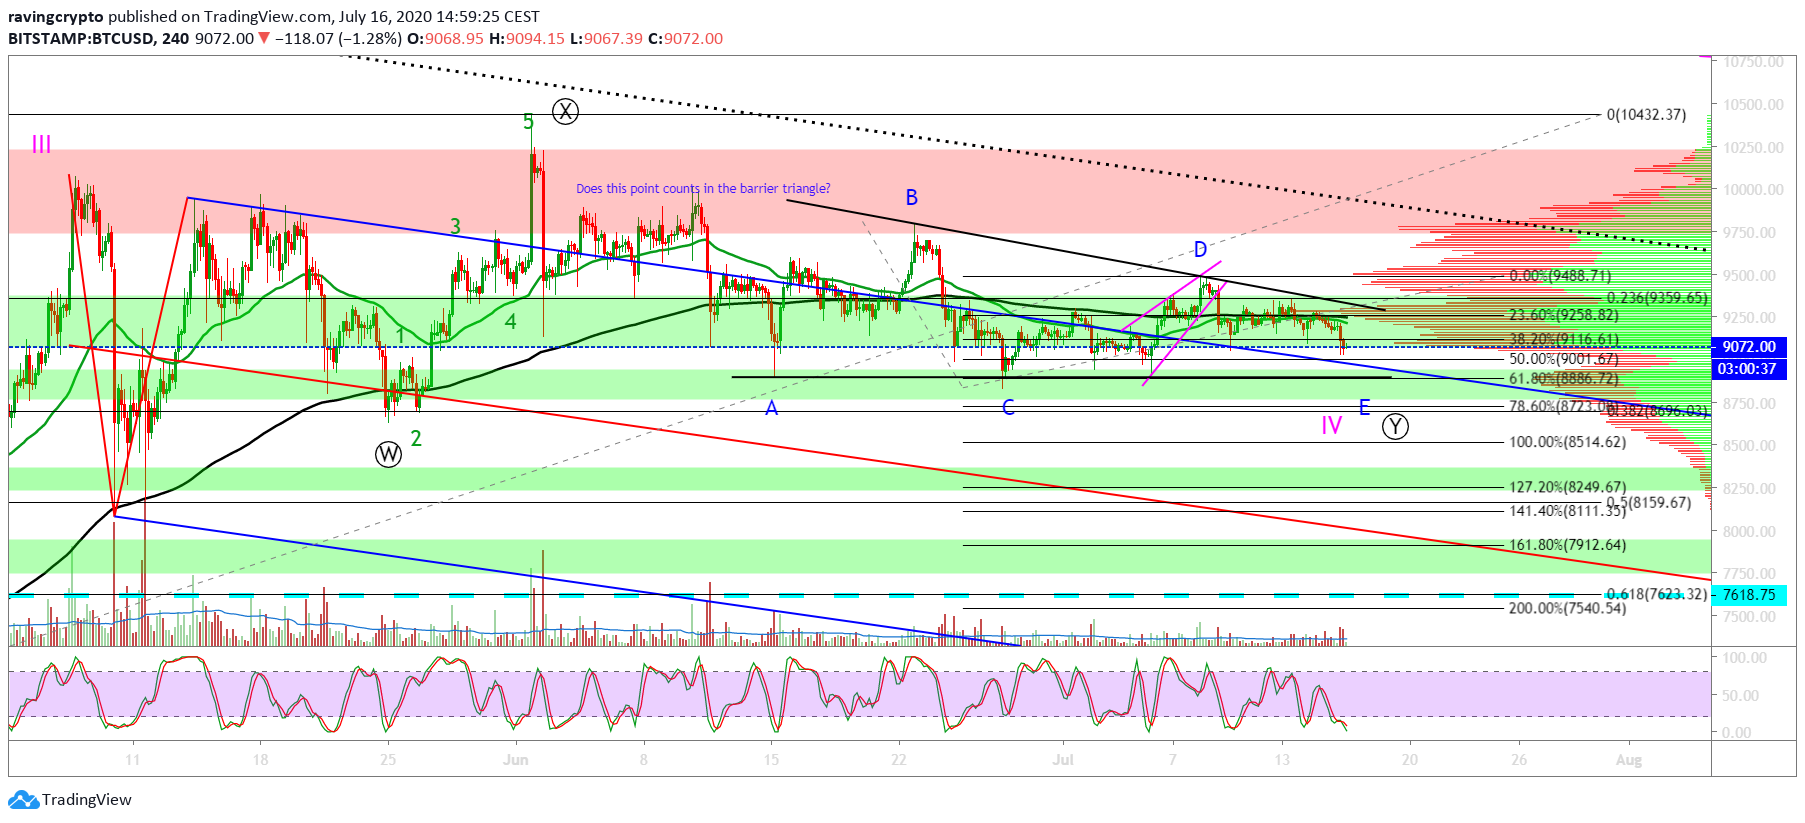1805x823 pixels.
Task: Select the barrier triangle question note
Action: pyautogui.click(x=703, y=189)
